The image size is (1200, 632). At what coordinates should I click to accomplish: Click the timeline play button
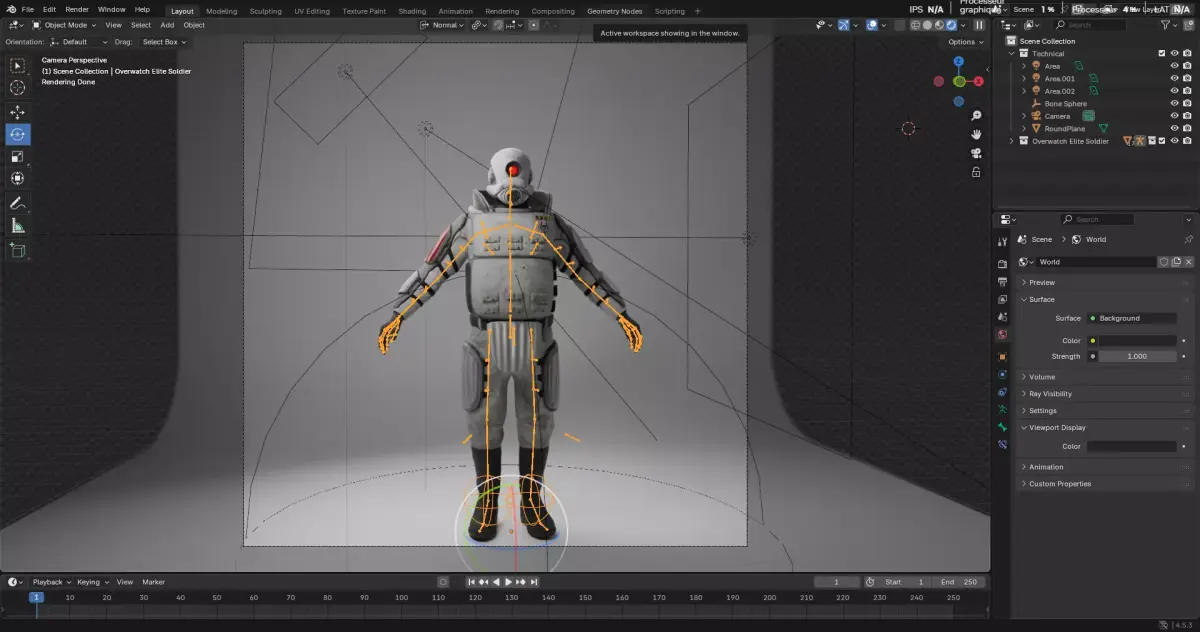(508, 582)
